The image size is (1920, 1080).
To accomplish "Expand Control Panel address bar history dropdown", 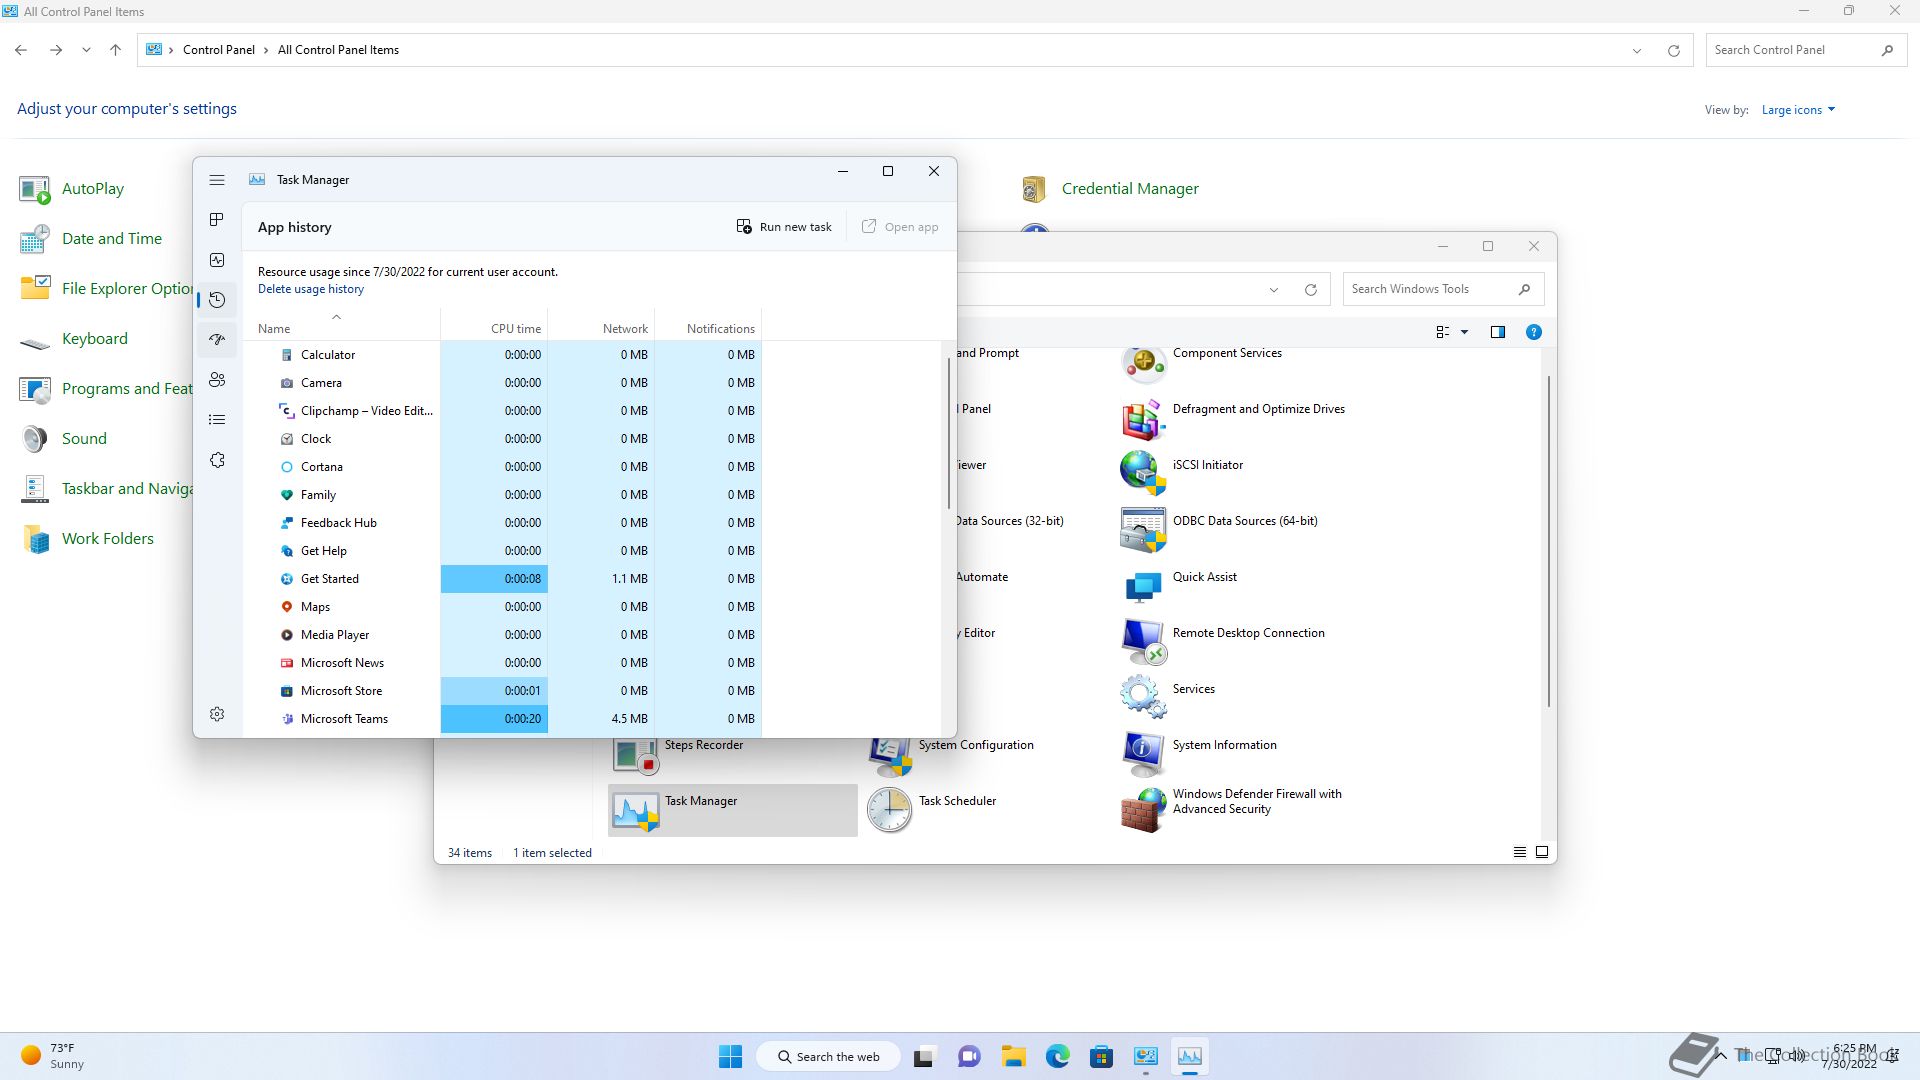I will 1637,51.
